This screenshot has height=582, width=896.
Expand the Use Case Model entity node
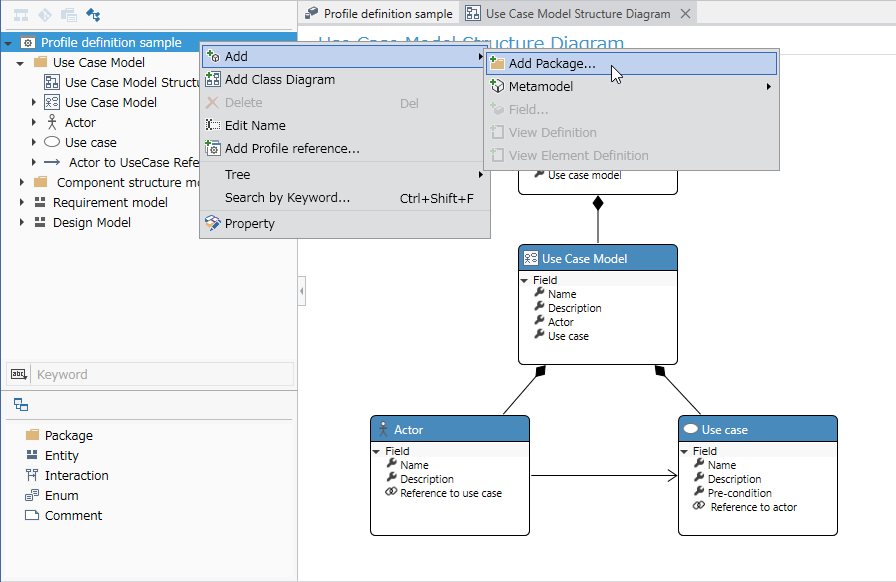point(34,102)
